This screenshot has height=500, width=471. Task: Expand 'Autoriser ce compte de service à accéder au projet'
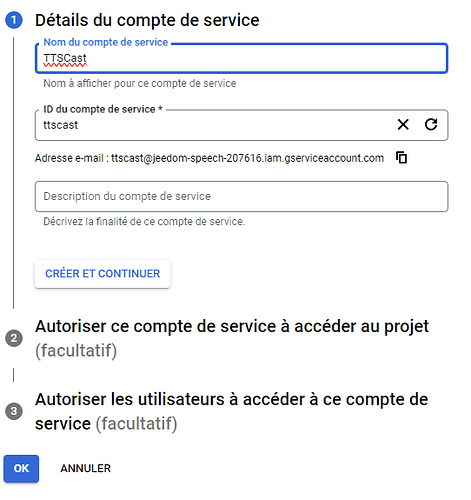232,338
